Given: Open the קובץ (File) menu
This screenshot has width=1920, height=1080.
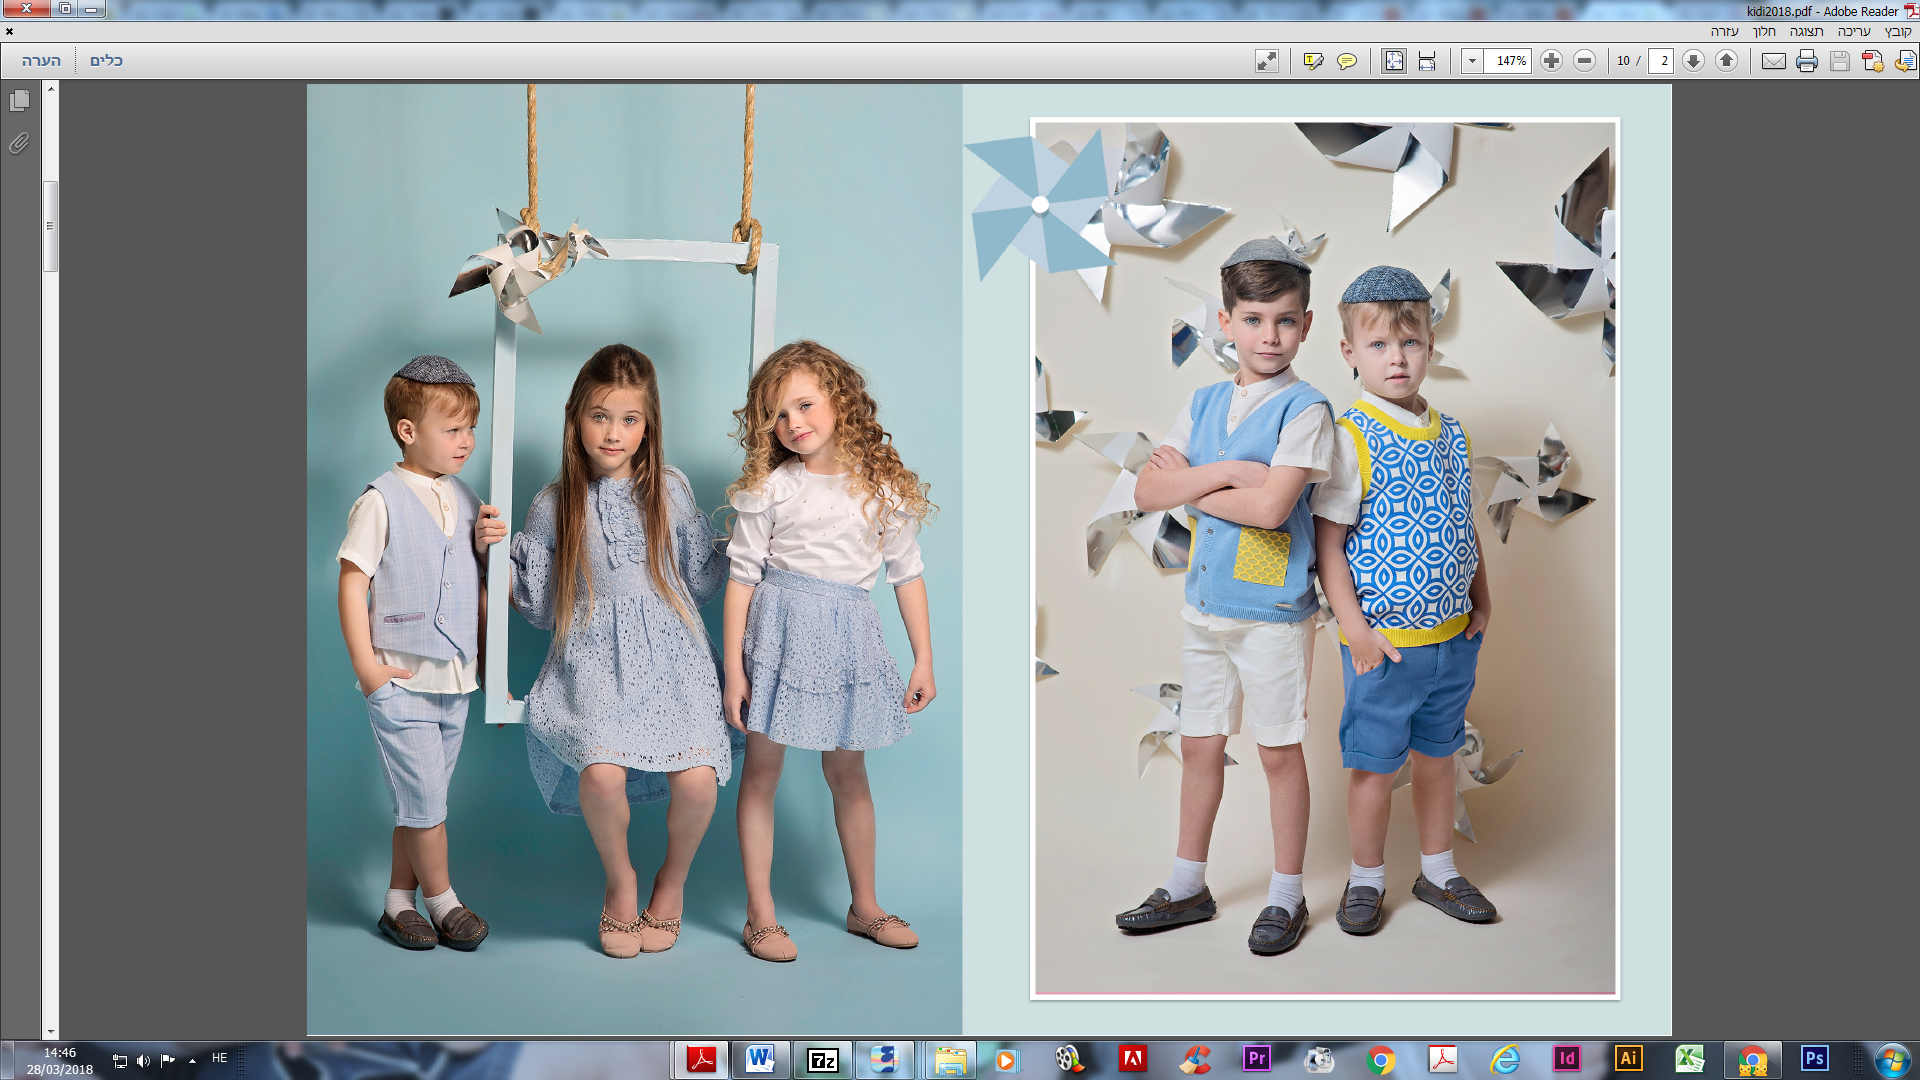Looking at the screenshot, I should click(x=1898, y=31).
